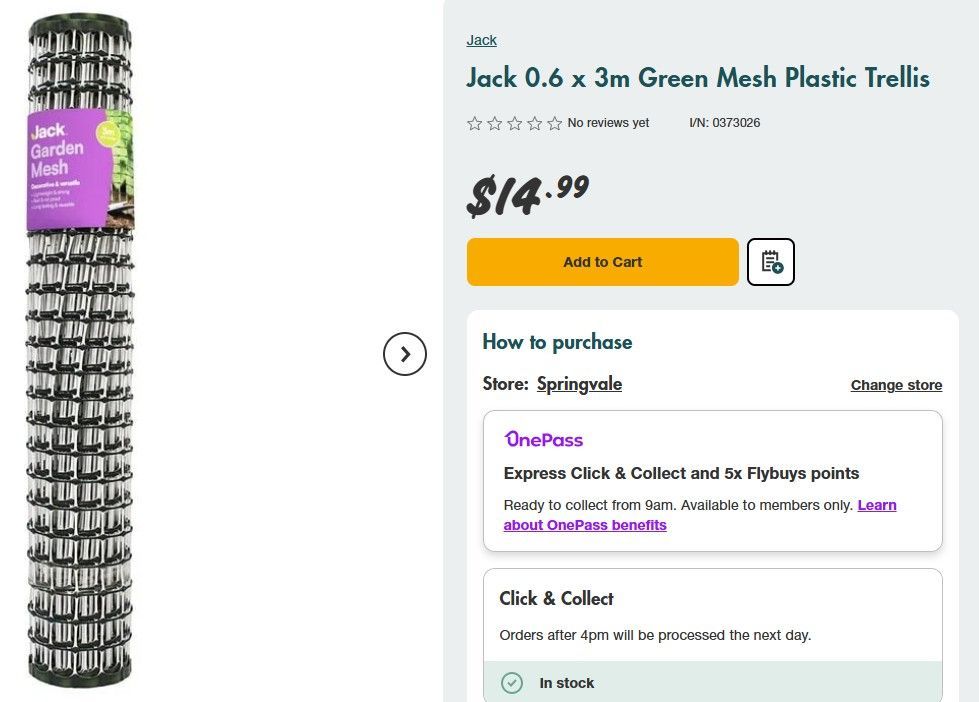
Task: Click the Springvale store link
Action: 579,383
